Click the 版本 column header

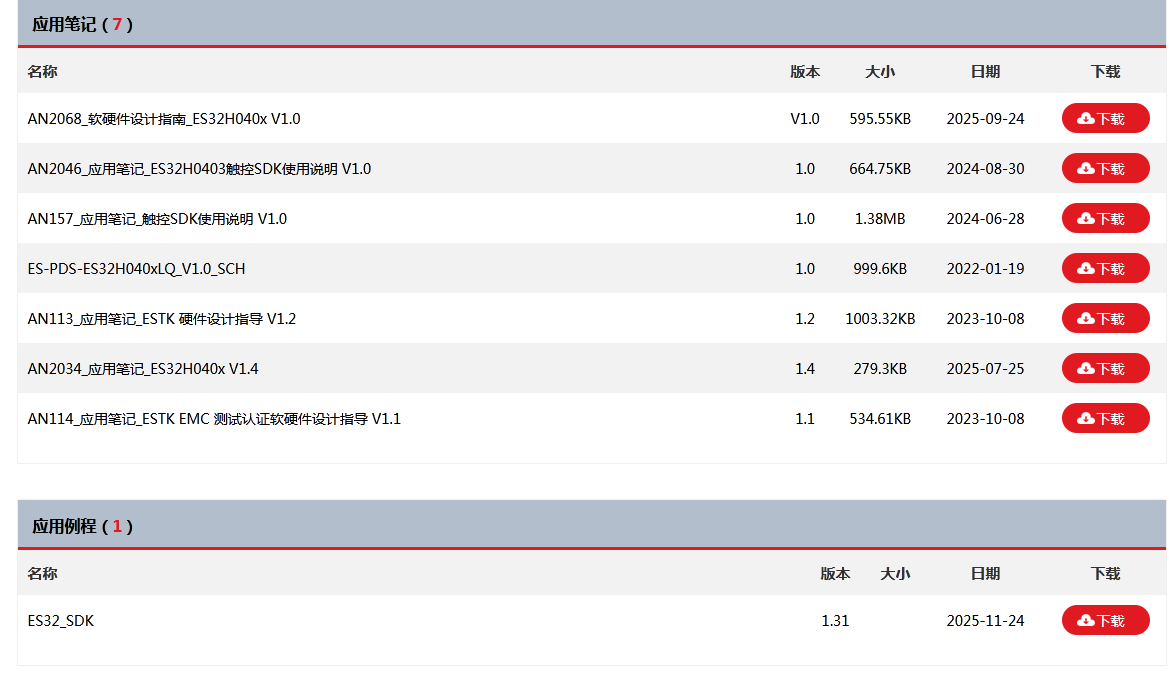point(806,71)
